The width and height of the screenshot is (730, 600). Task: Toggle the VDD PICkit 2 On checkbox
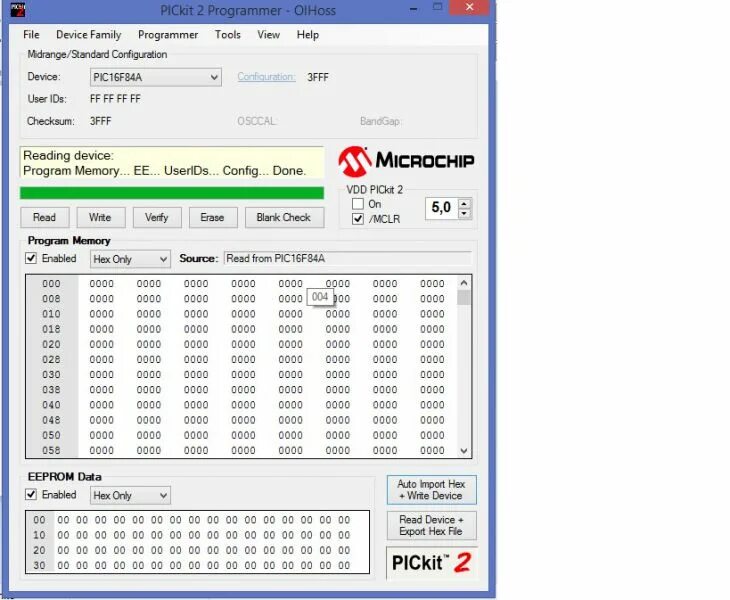[x=358, y=204]
